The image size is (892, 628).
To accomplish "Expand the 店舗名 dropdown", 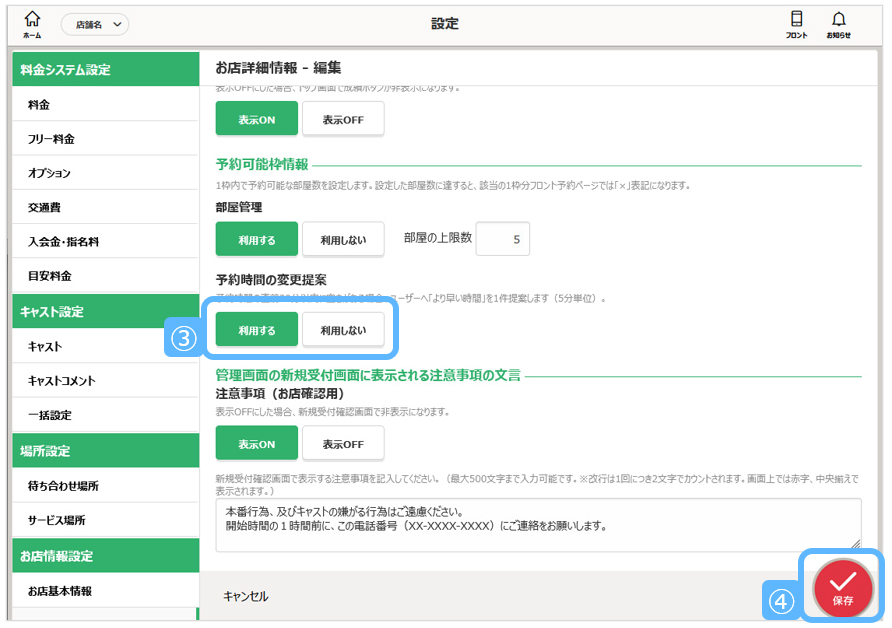I will [x=95, y=24].
